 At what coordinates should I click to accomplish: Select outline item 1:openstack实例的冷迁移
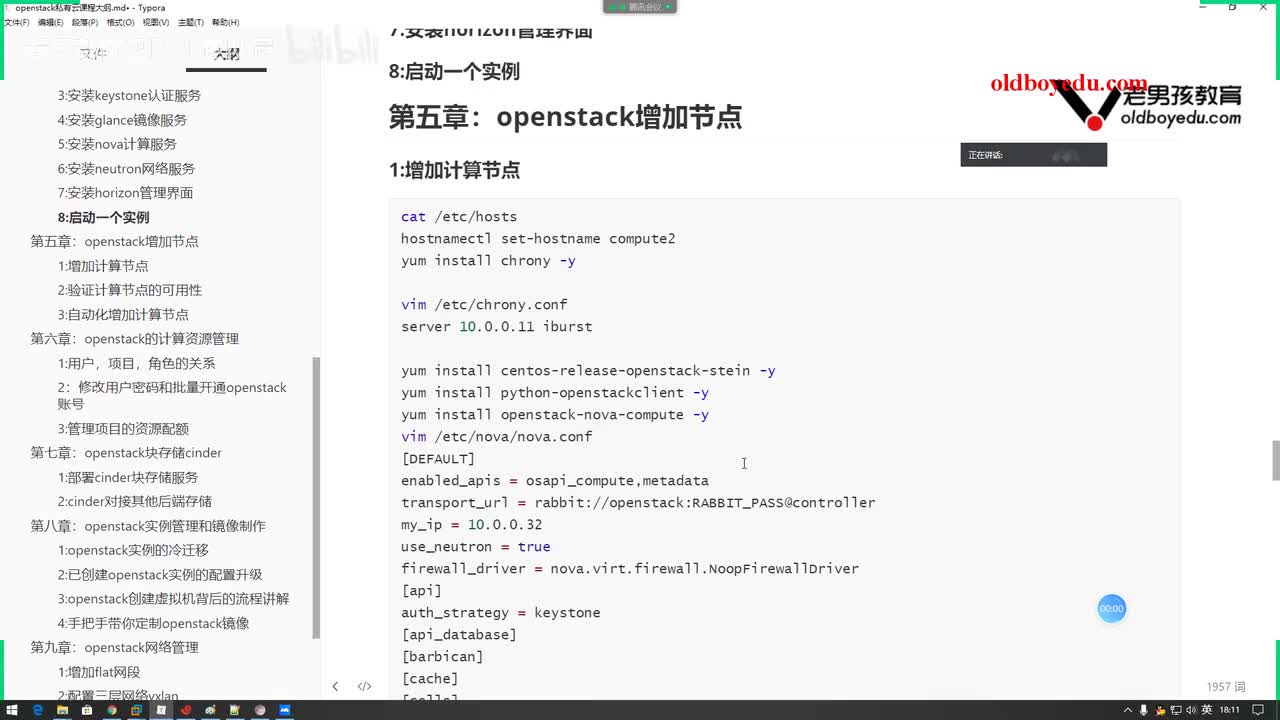[x=133, y=550]
